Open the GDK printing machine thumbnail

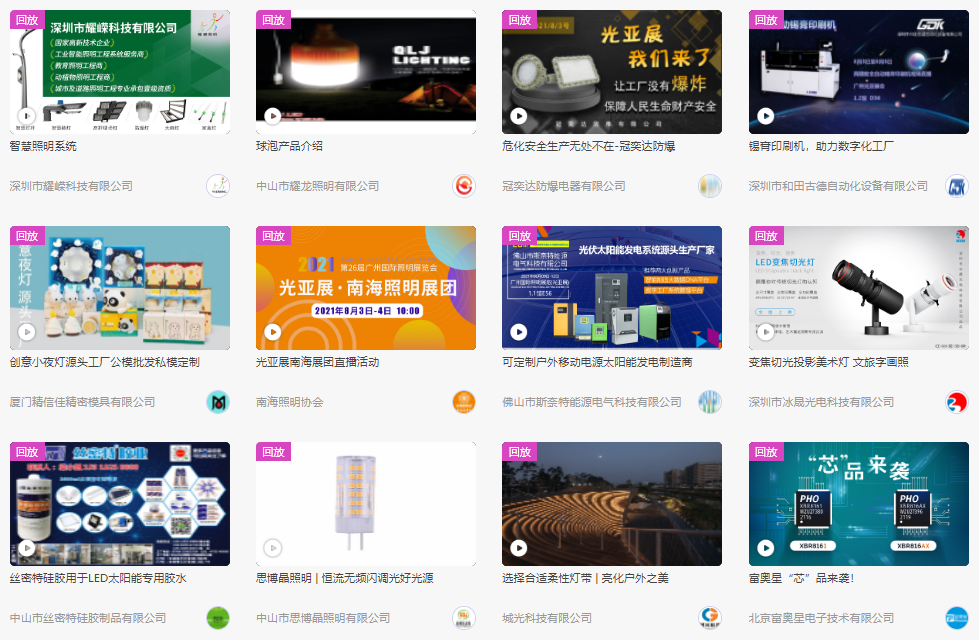click(x=858, y=72)
